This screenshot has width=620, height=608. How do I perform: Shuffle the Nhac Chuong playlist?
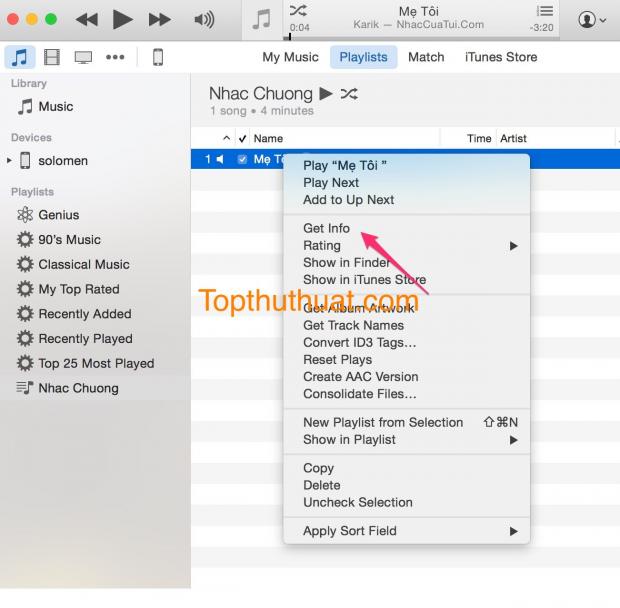349,94
